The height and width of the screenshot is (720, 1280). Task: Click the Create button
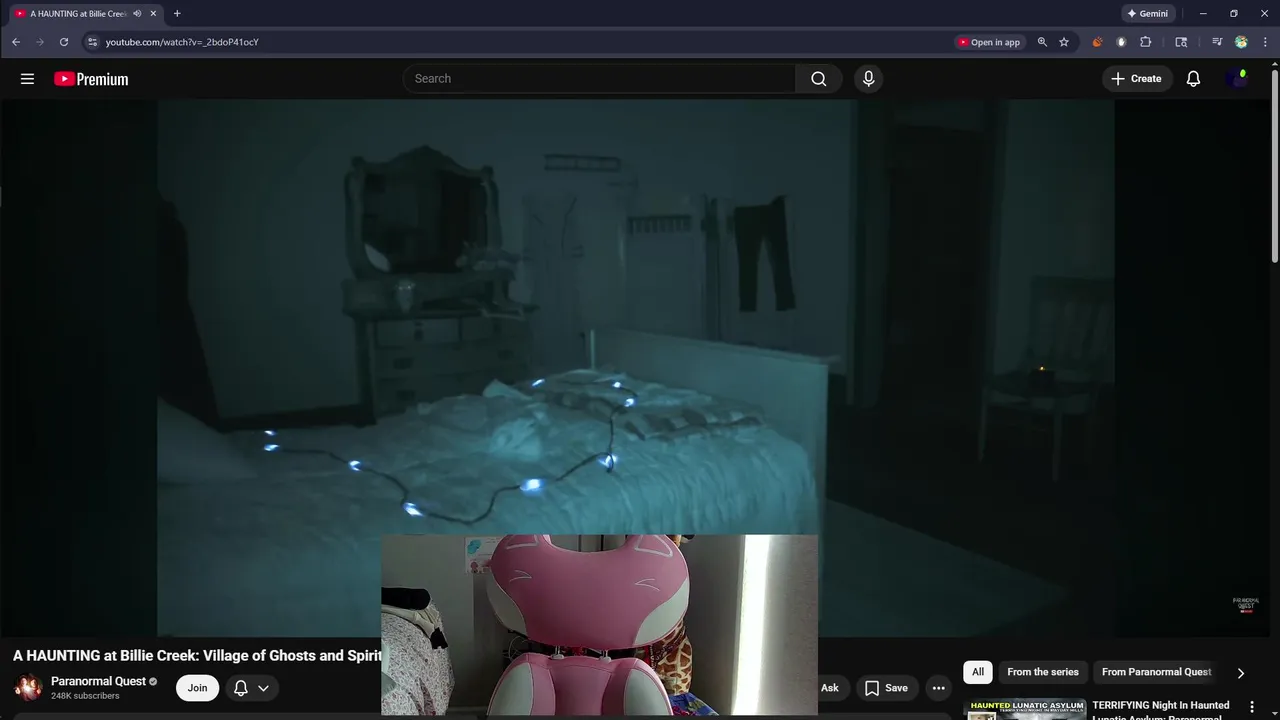1136,79
